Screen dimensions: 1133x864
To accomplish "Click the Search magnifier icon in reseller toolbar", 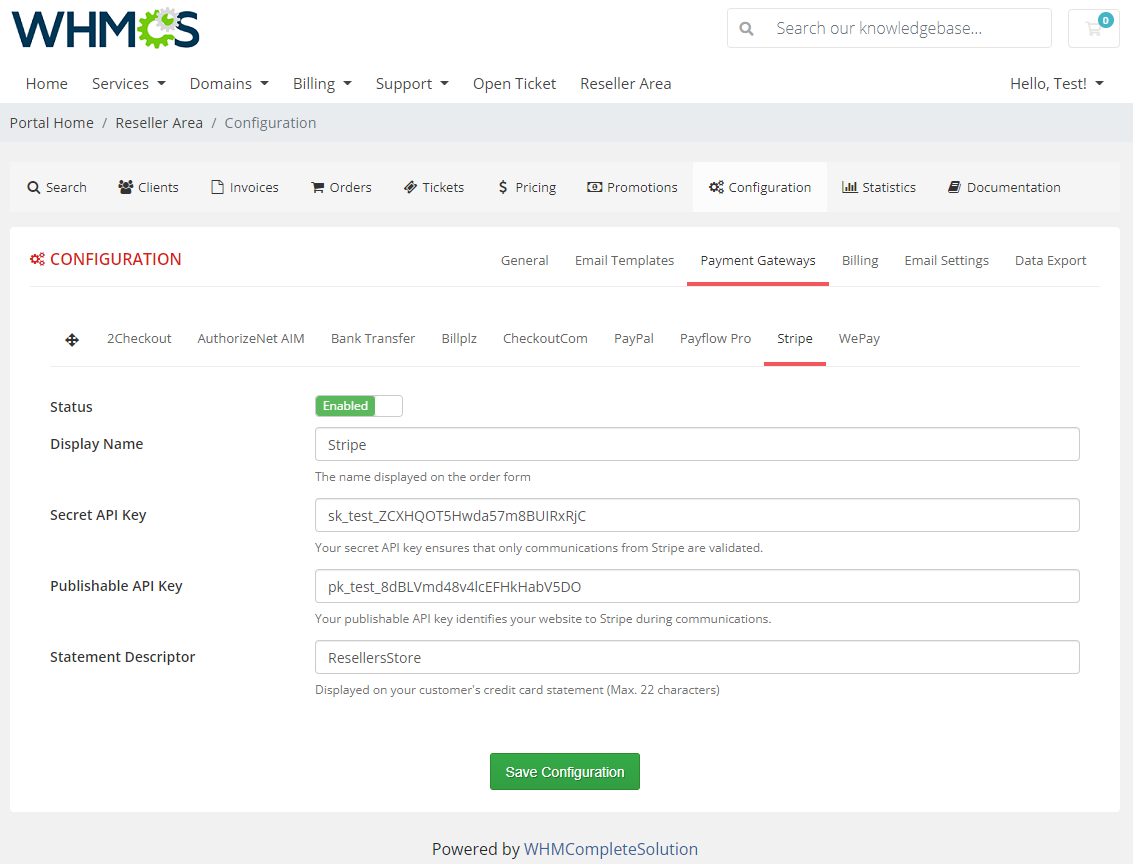I will pyautogui.click(x=33, y=188).
